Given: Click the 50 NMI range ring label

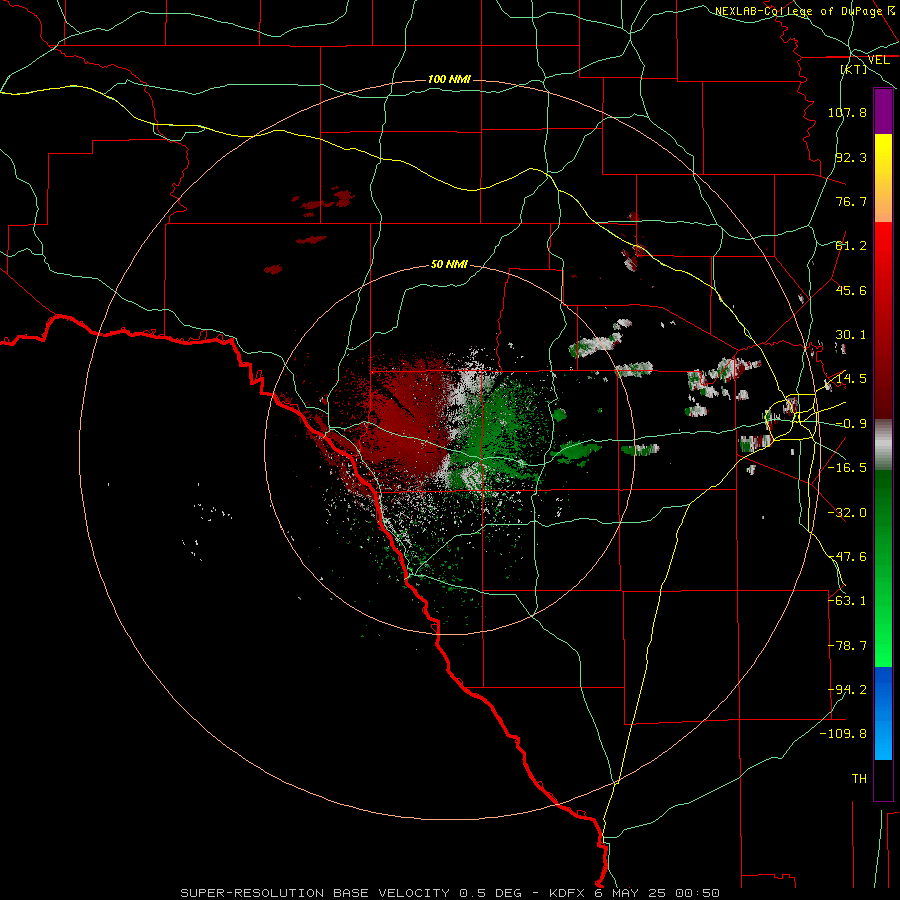Looking at the screenshot, I should (x=449, y=264).
